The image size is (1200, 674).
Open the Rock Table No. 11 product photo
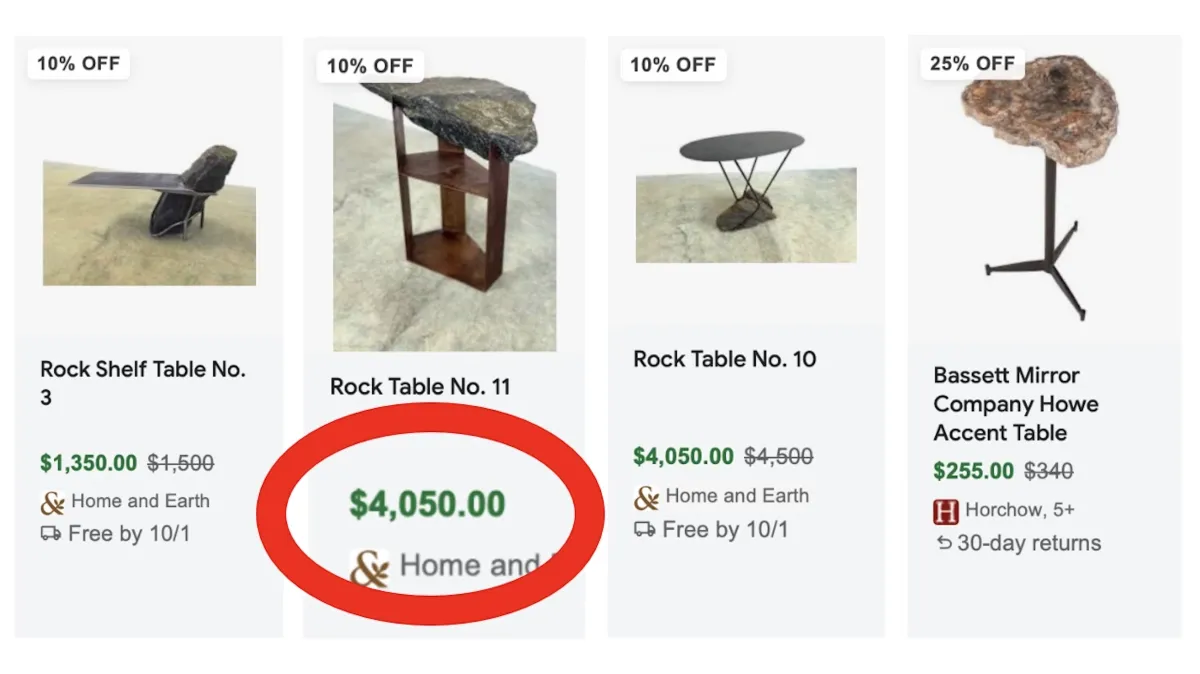(444, 214)
